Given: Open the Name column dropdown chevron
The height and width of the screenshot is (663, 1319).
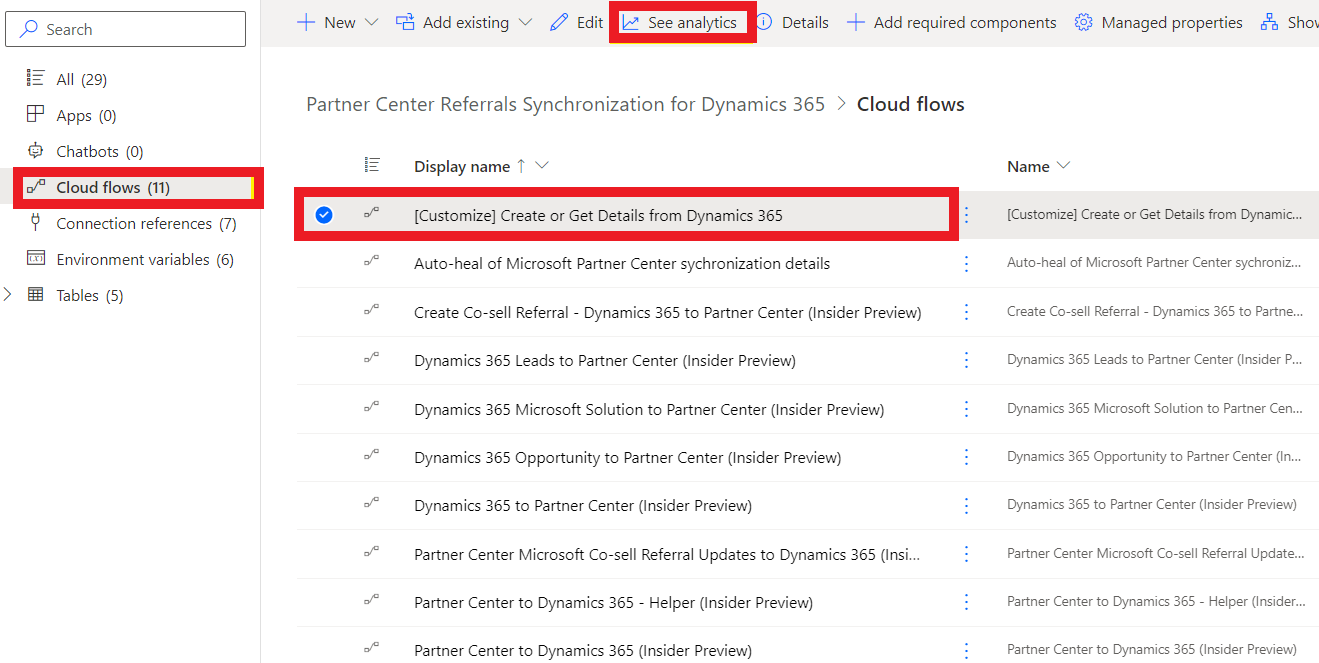Looking at the screenshot, I should [1063, 166].
